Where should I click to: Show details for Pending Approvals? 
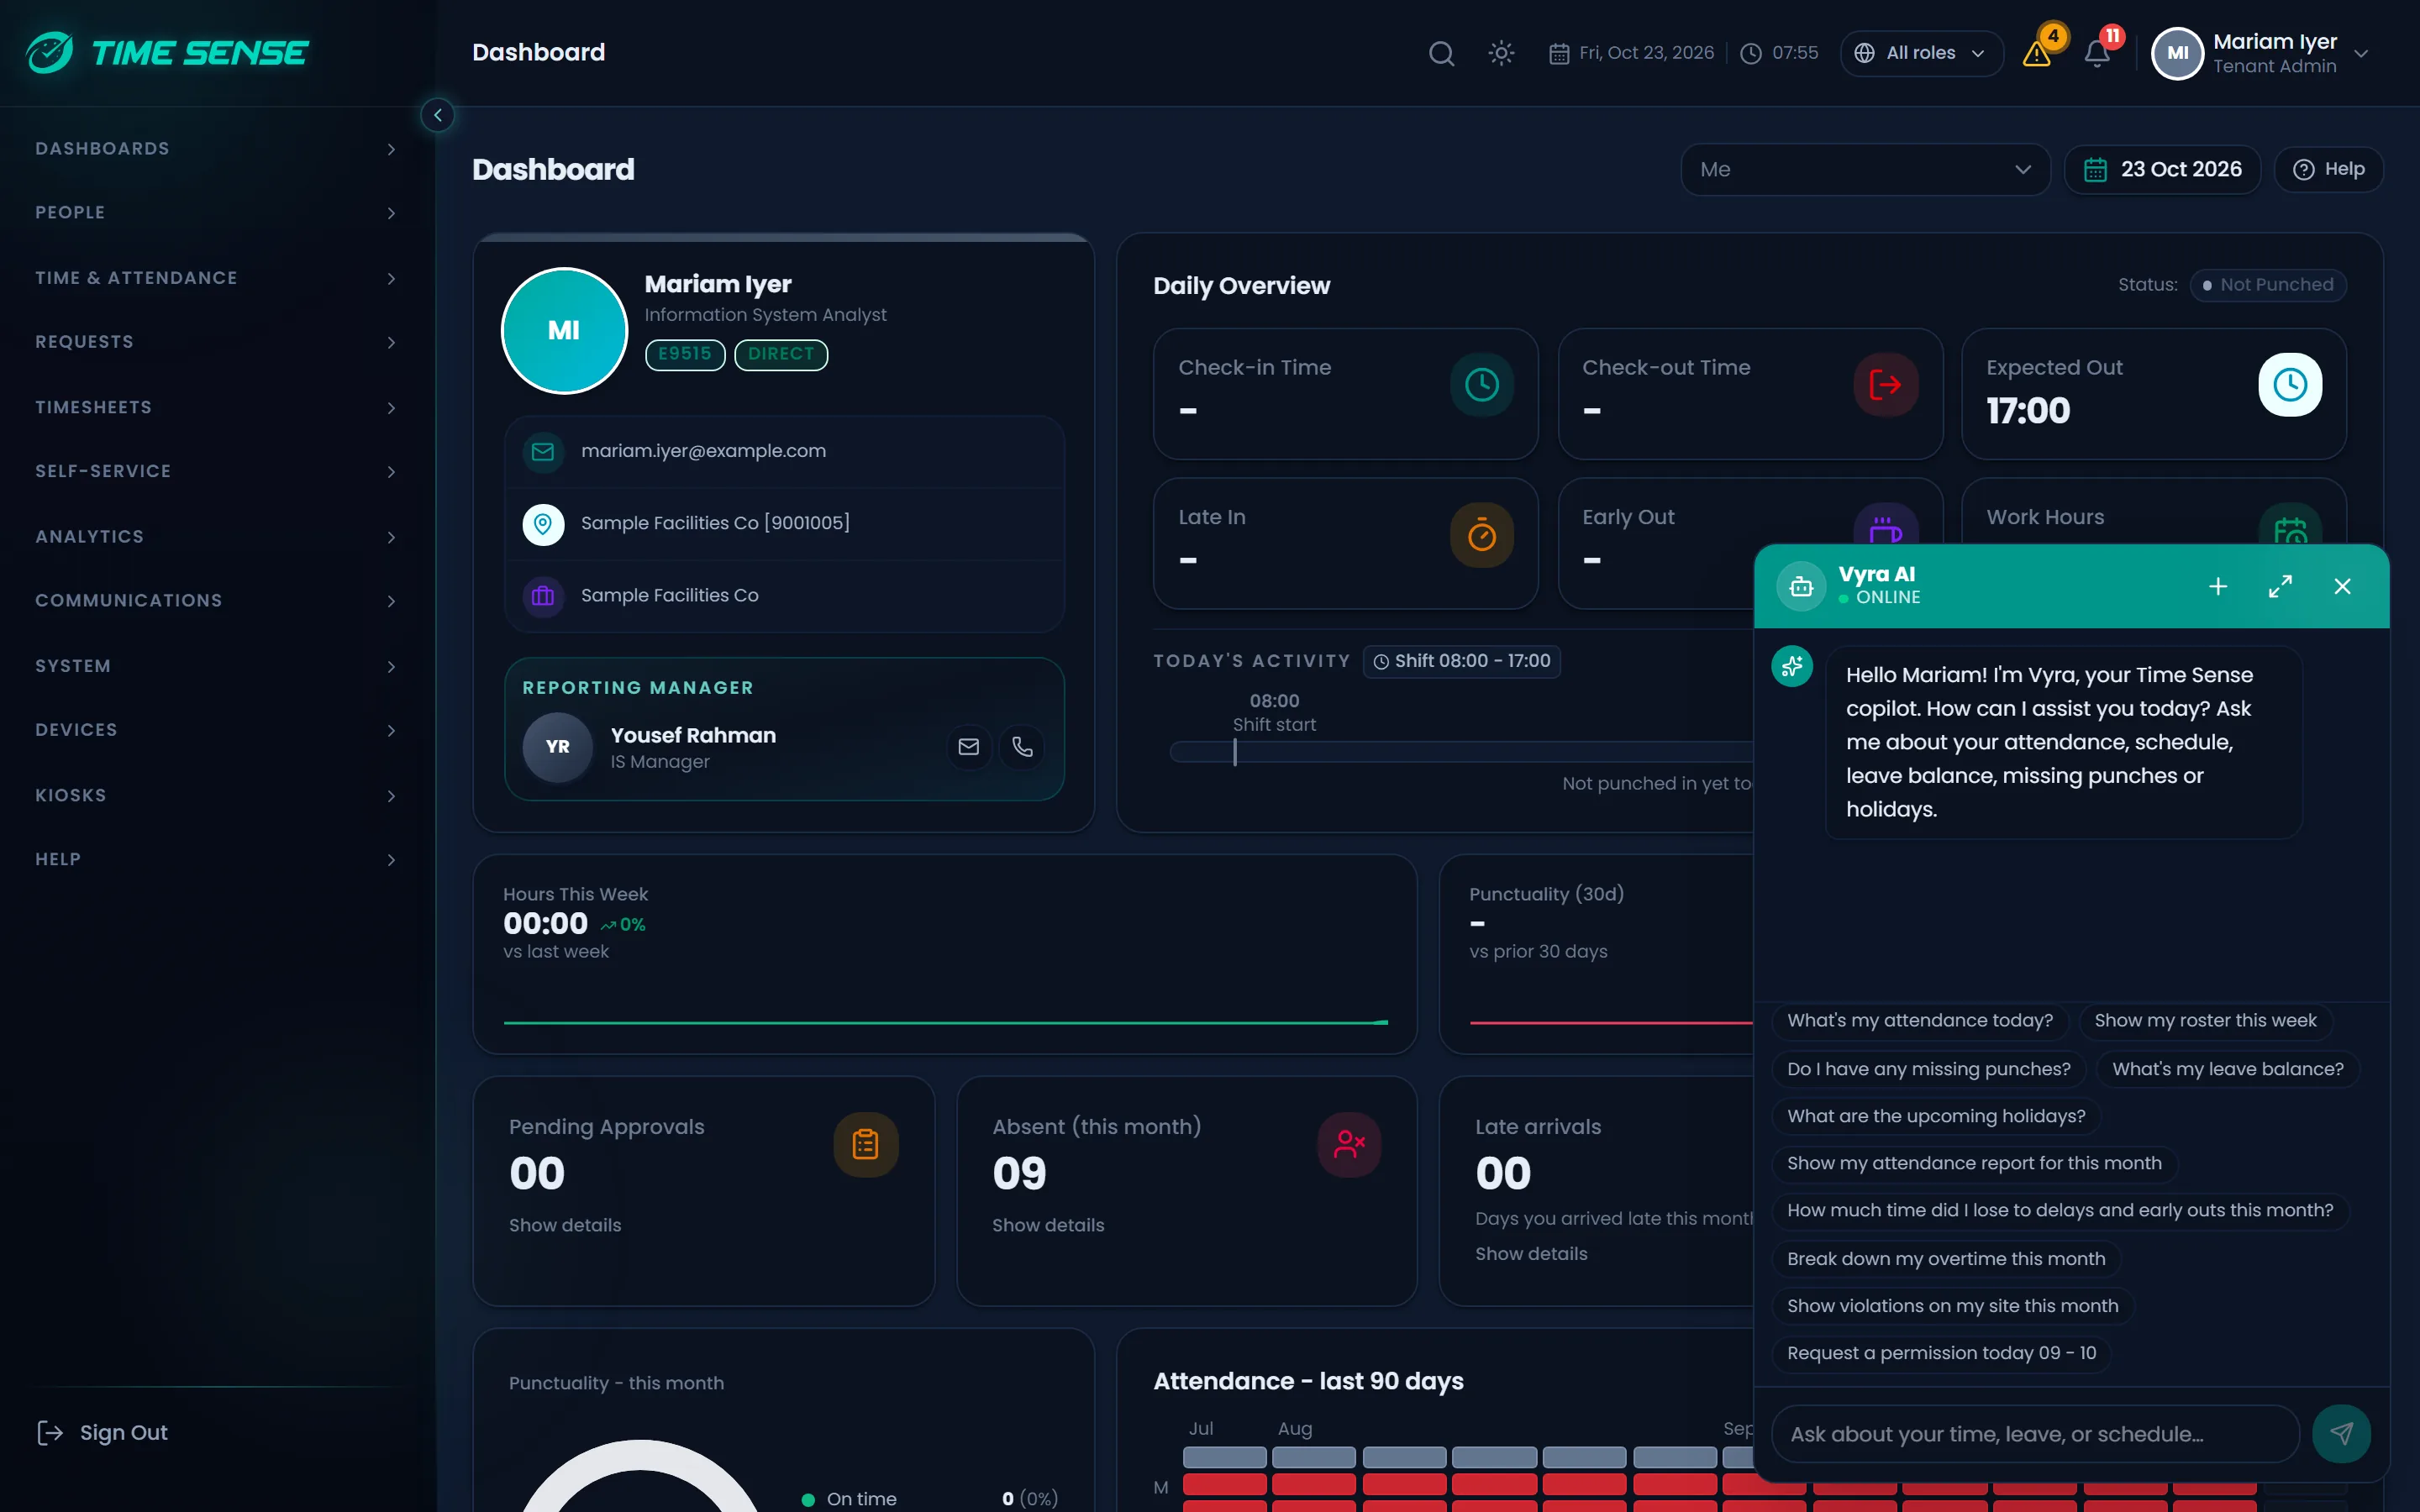point(565,1225)
